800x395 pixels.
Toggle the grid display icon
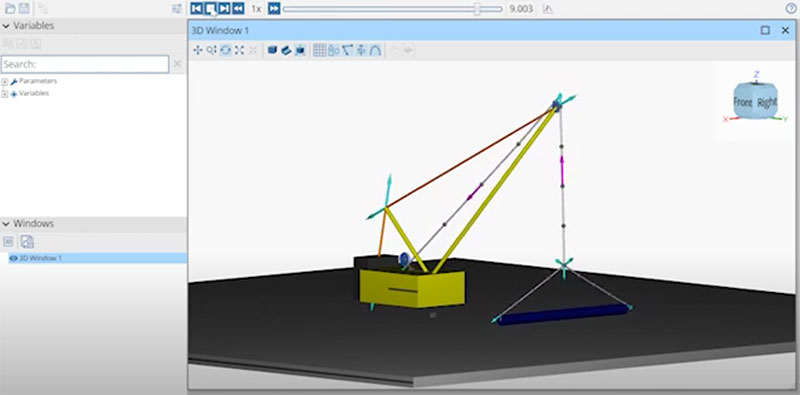(319, 50)
